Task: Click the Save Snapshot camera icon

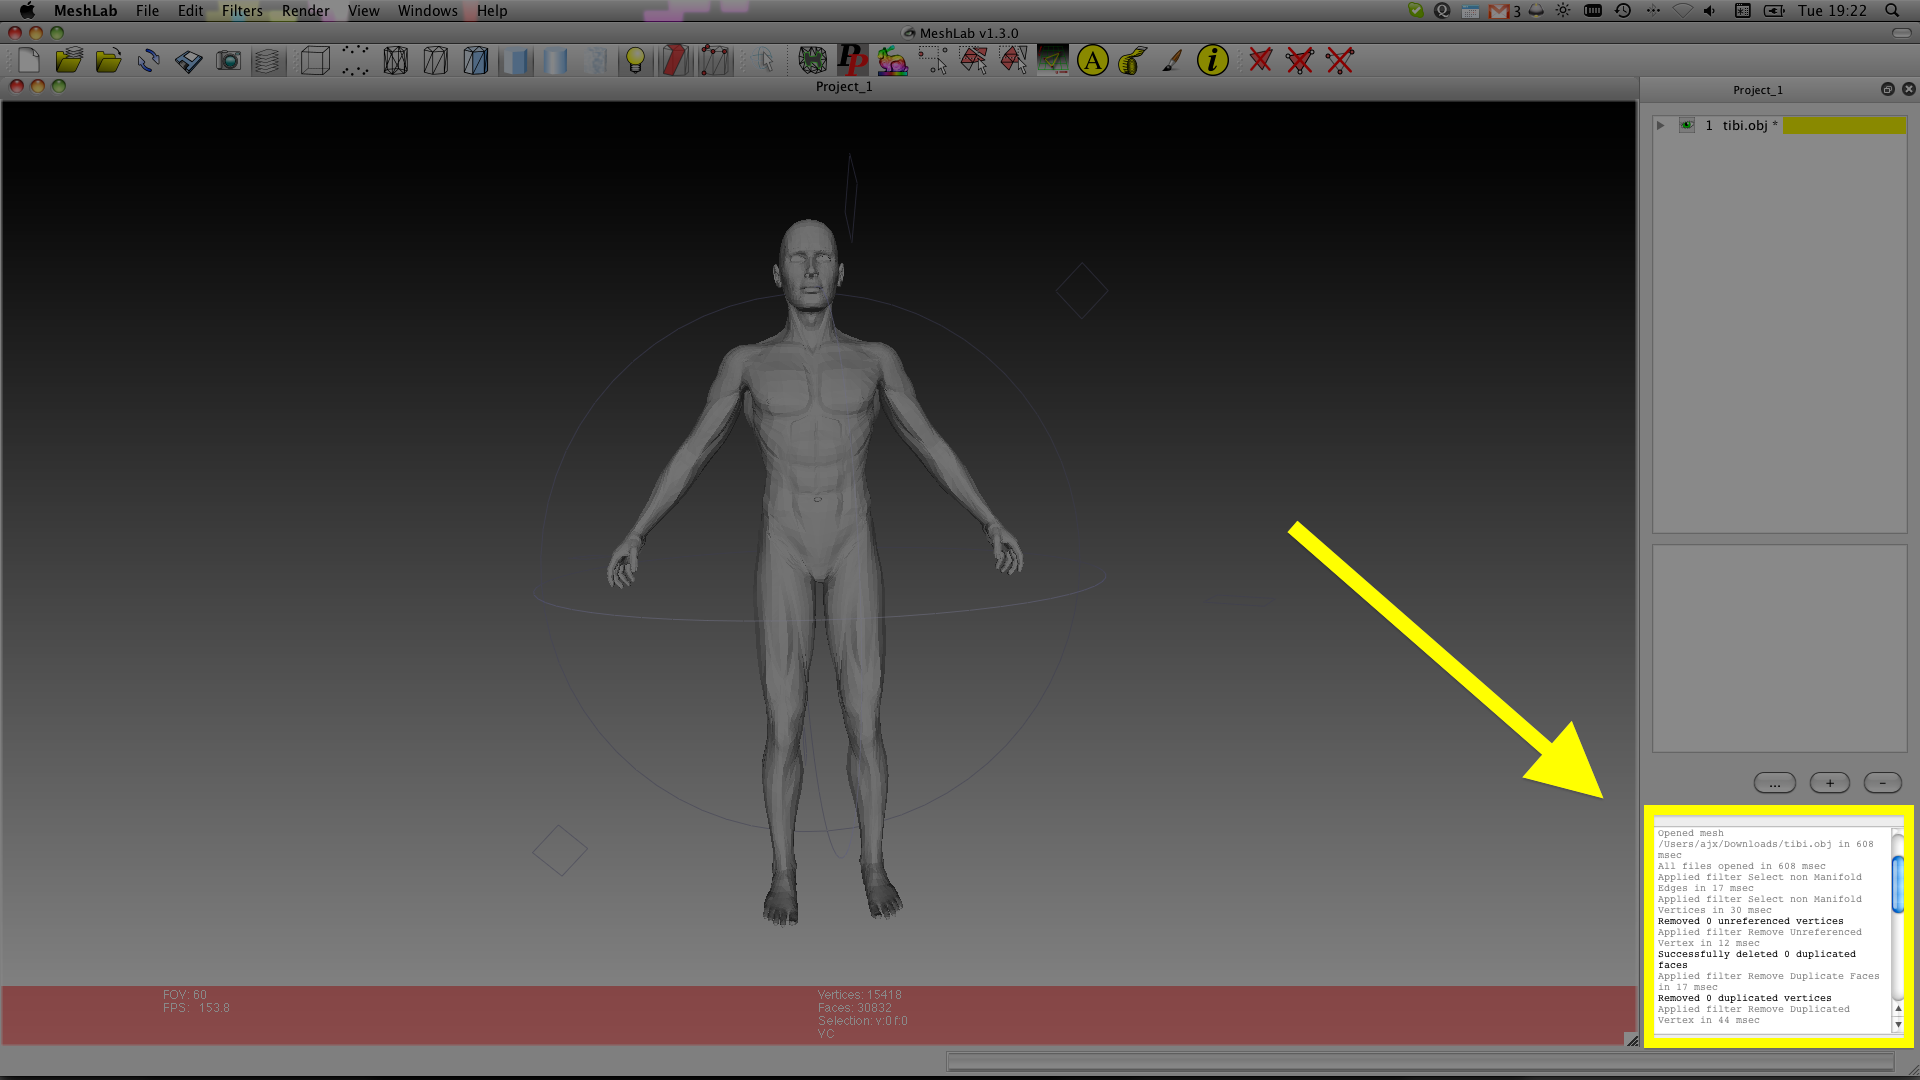Action: (228, 61)
